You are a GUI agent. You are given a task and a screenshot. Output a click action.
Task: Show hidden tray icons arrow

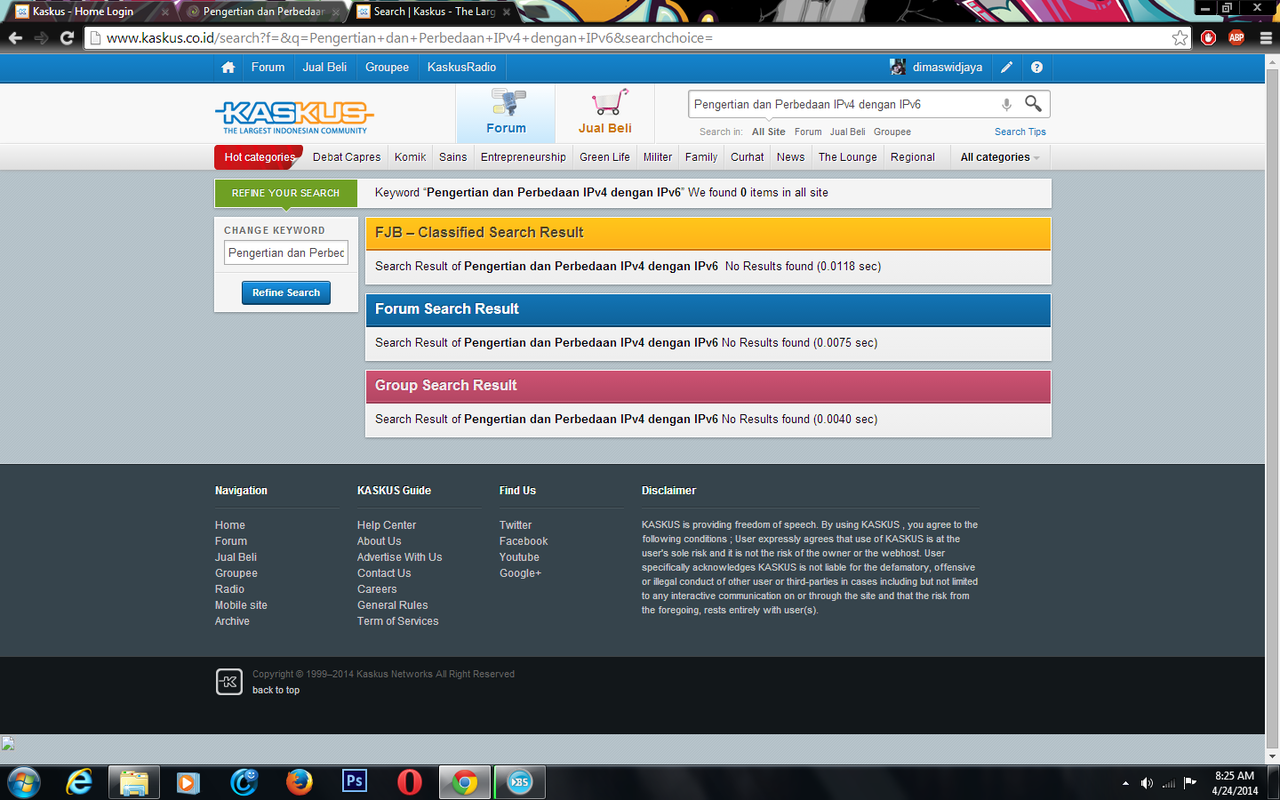tap(1126, 783)
